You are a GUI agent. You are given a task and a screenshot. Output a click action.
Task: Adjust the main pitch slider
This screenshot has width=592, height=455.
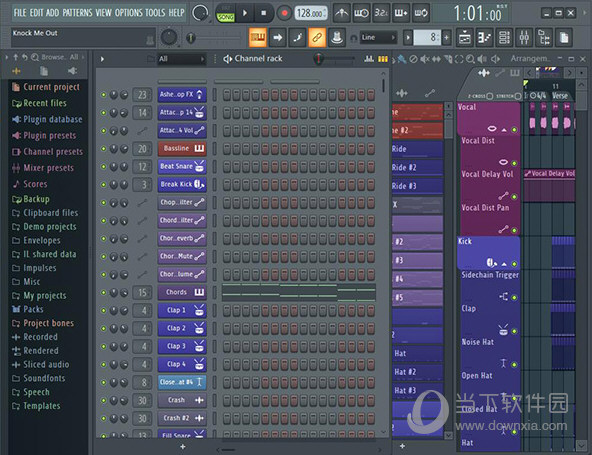point(213,38)
